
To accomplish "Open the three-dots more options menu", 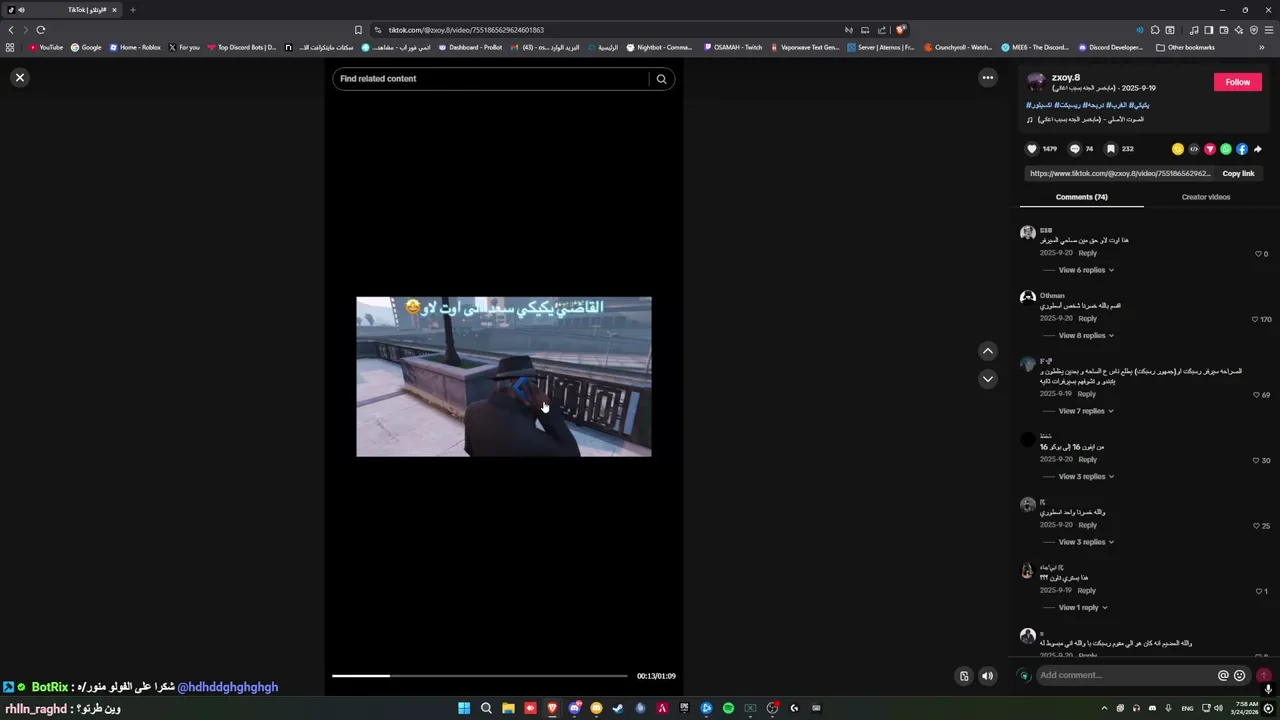I will click(988, 77).
